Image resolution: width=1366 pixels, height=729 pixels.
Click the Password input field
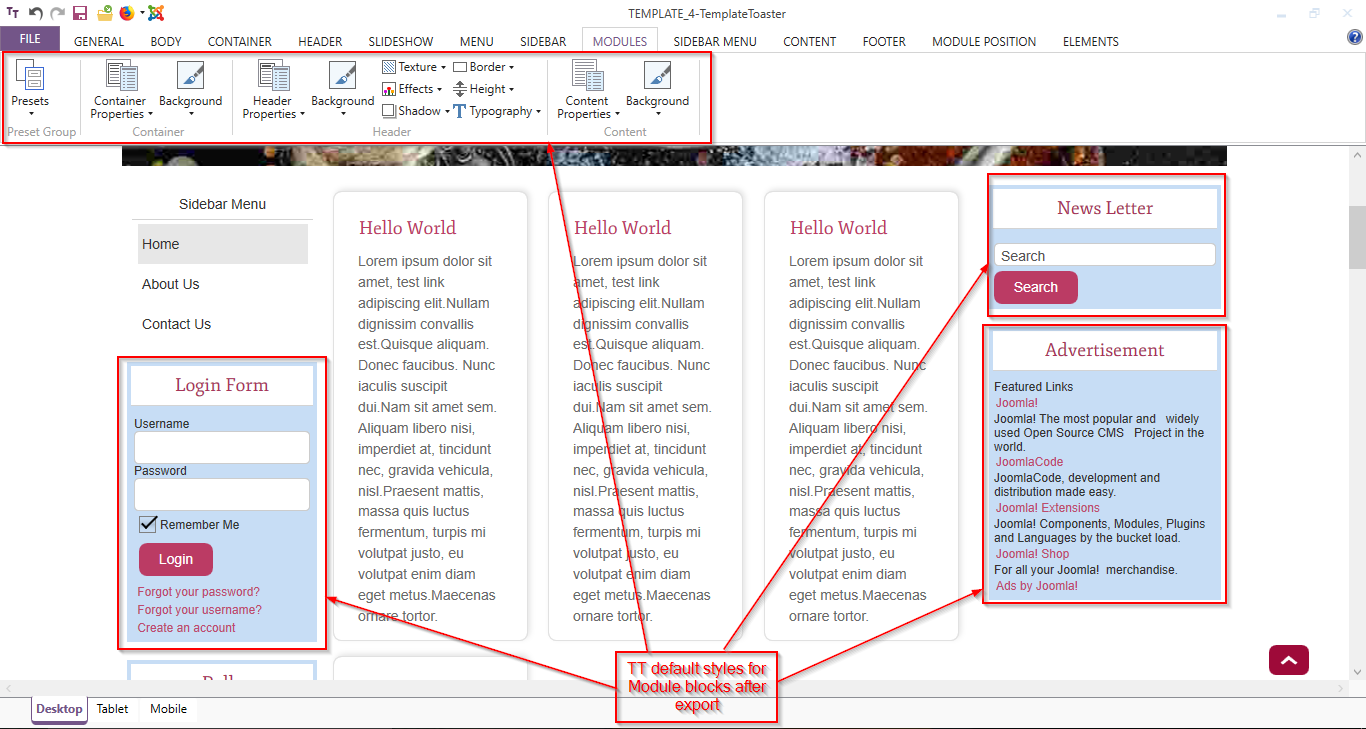pos(222,495)
